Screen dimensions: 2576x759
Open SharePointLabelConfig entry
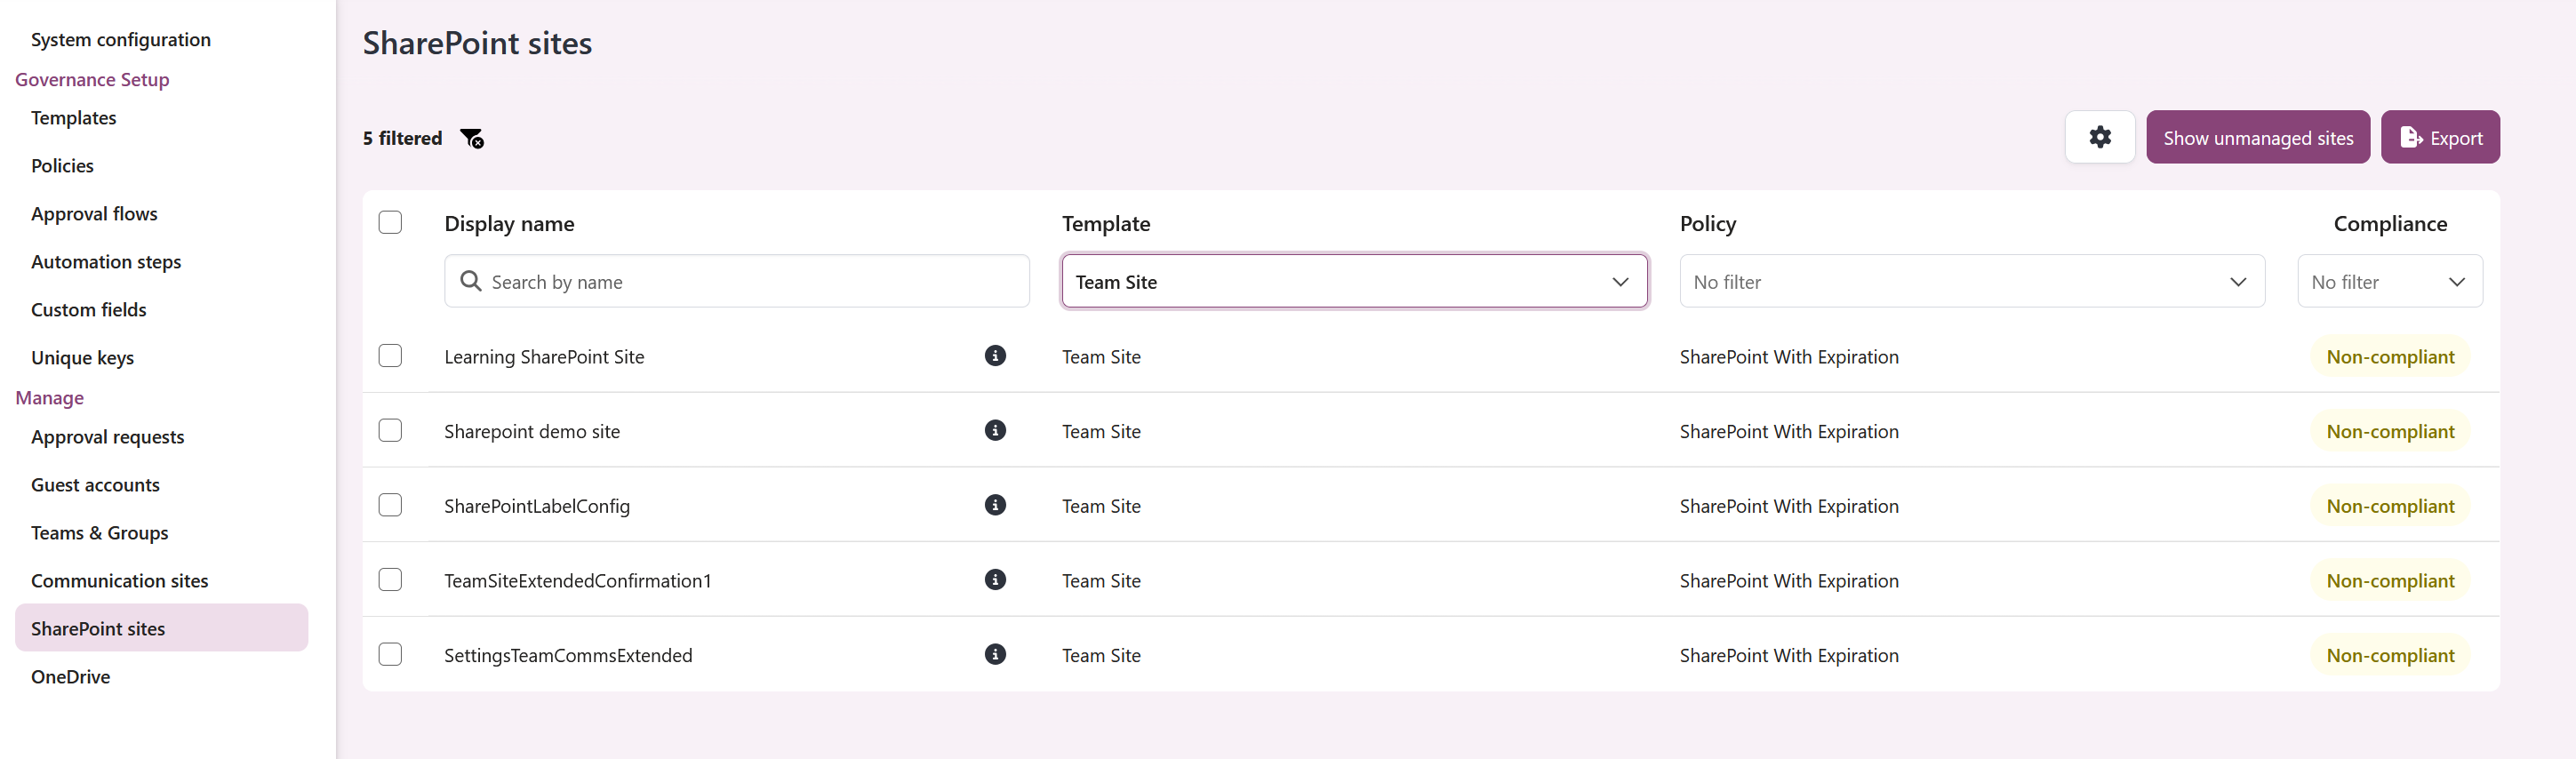pyautogui.click(x=537, y=506)
